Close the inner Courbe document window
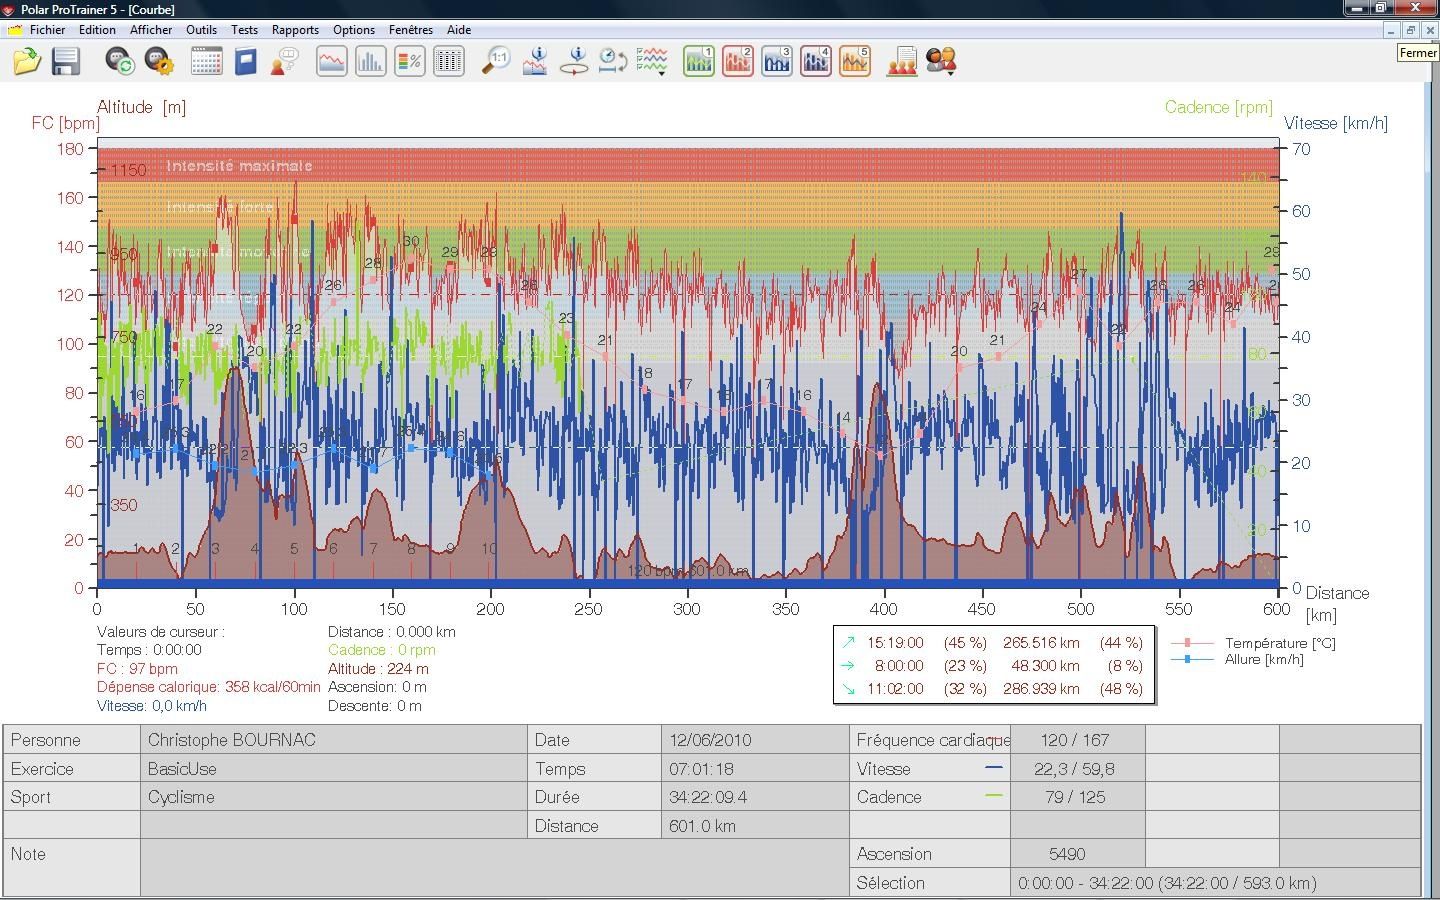This screenshot has height=900, width=1440. point(1431,30)
